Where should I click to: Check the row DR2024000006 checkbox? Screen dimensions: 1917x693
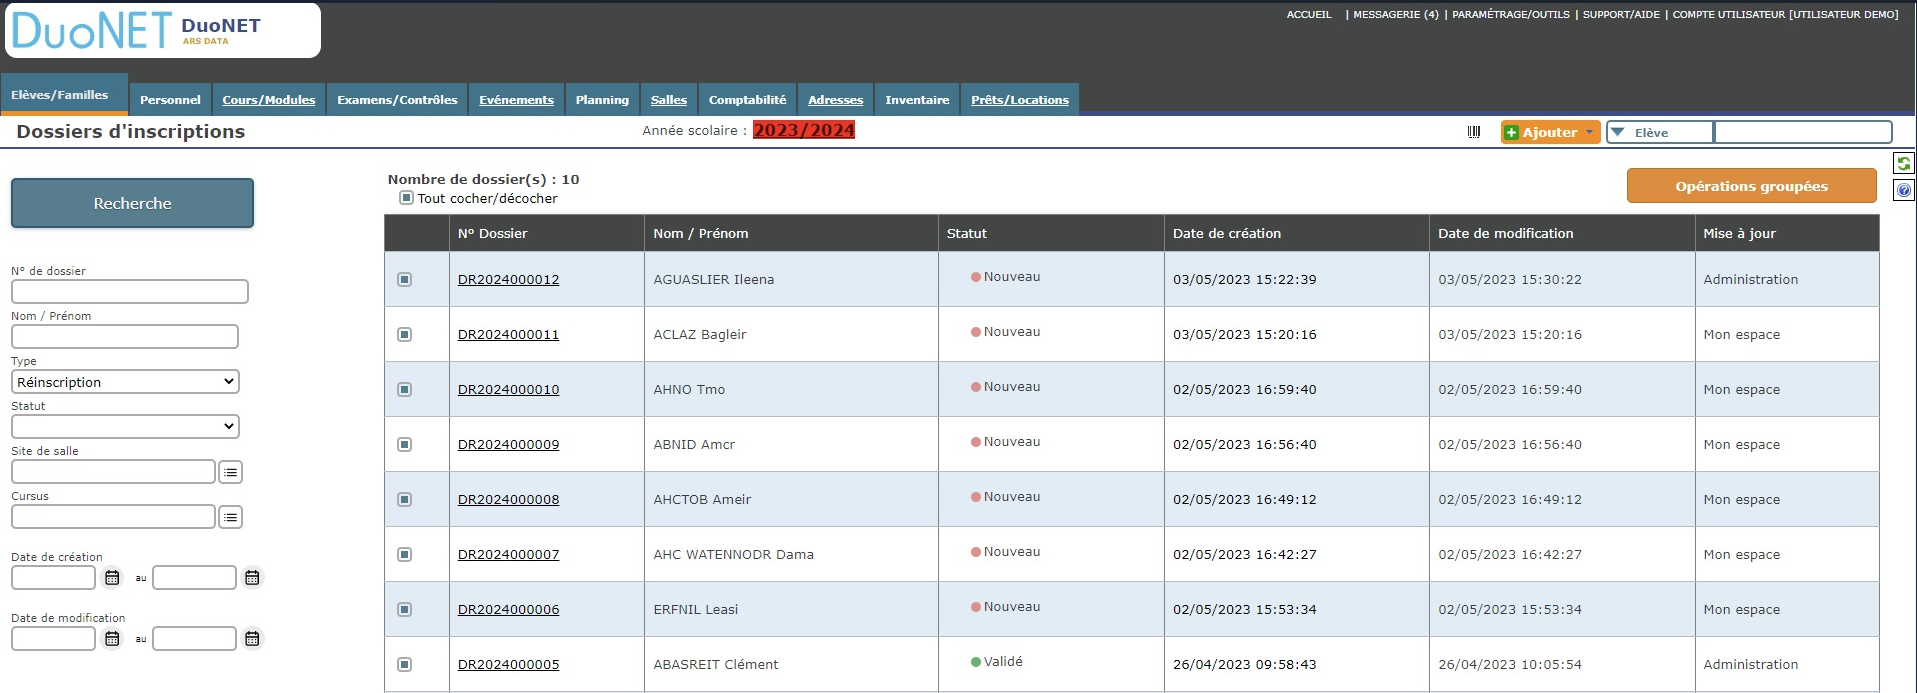click(x=405, y=609)
